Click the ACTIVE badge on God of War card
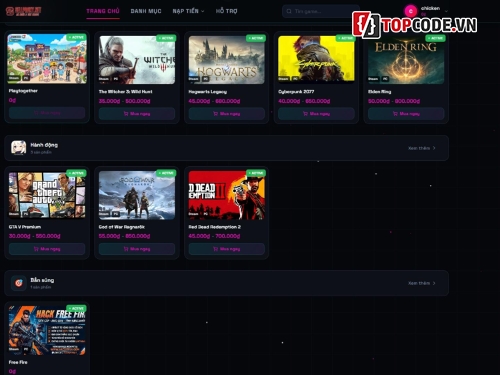This screenshot has height=375, width=500. (x=166, y=173)
